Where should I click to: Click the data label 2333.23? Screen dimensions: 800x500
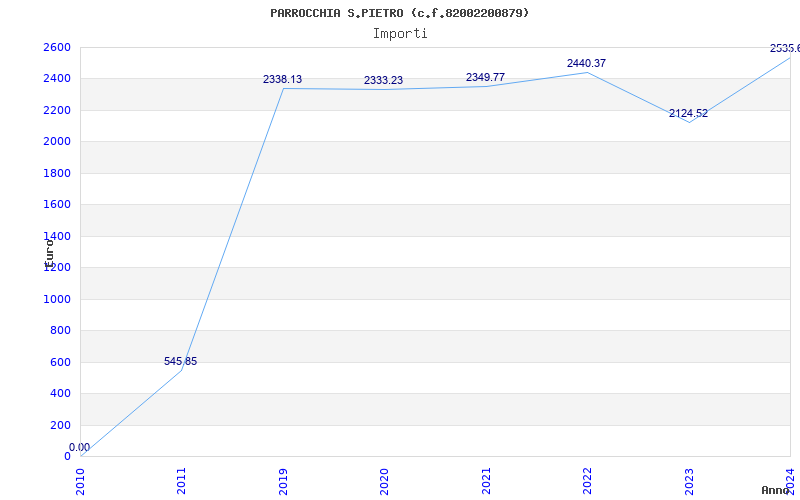coord(383,81)
